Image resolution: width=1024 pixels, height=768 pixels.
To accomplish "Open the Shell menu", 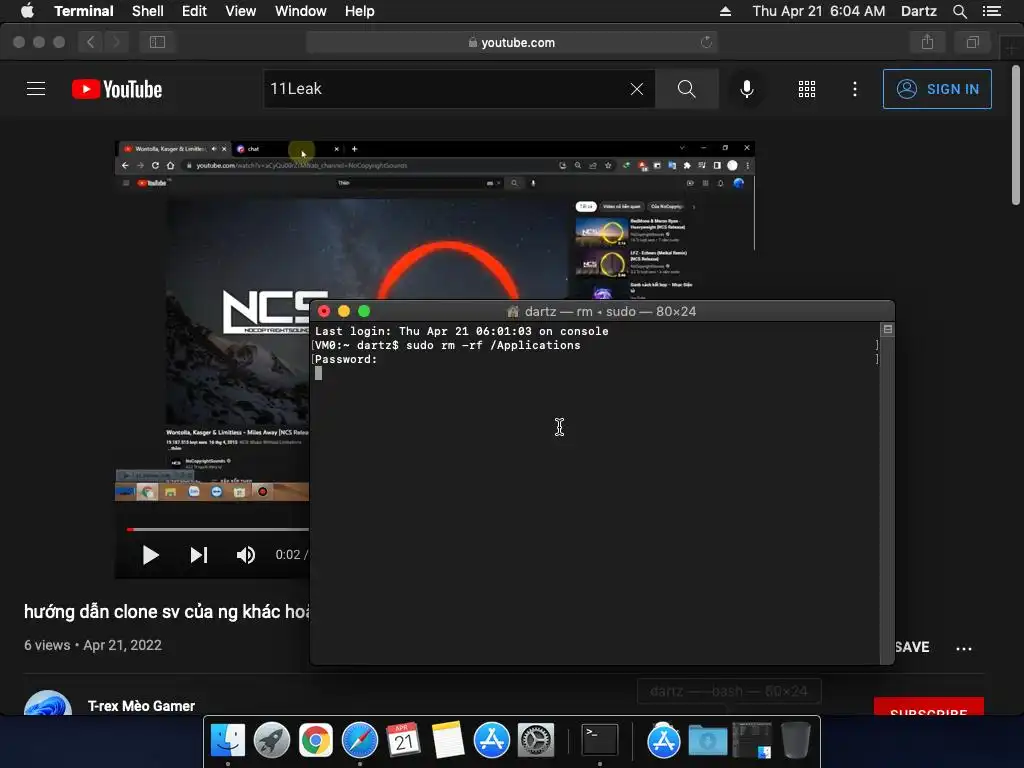I will (148, 11).
